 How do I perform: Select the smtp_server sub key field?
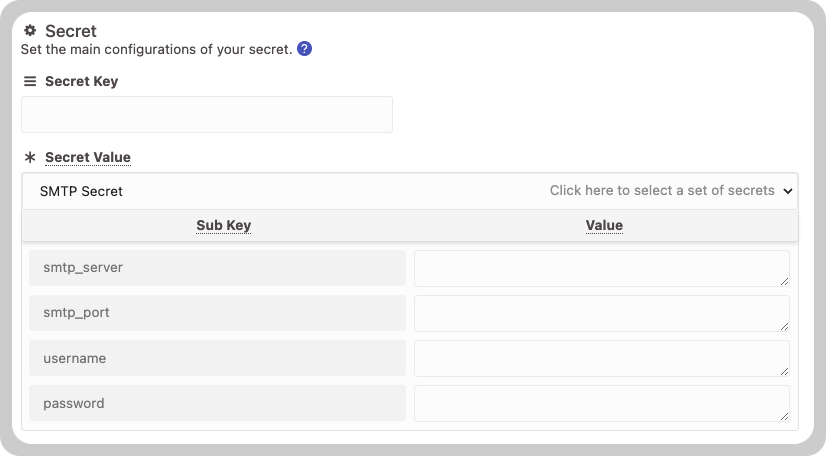pos(218,268)
